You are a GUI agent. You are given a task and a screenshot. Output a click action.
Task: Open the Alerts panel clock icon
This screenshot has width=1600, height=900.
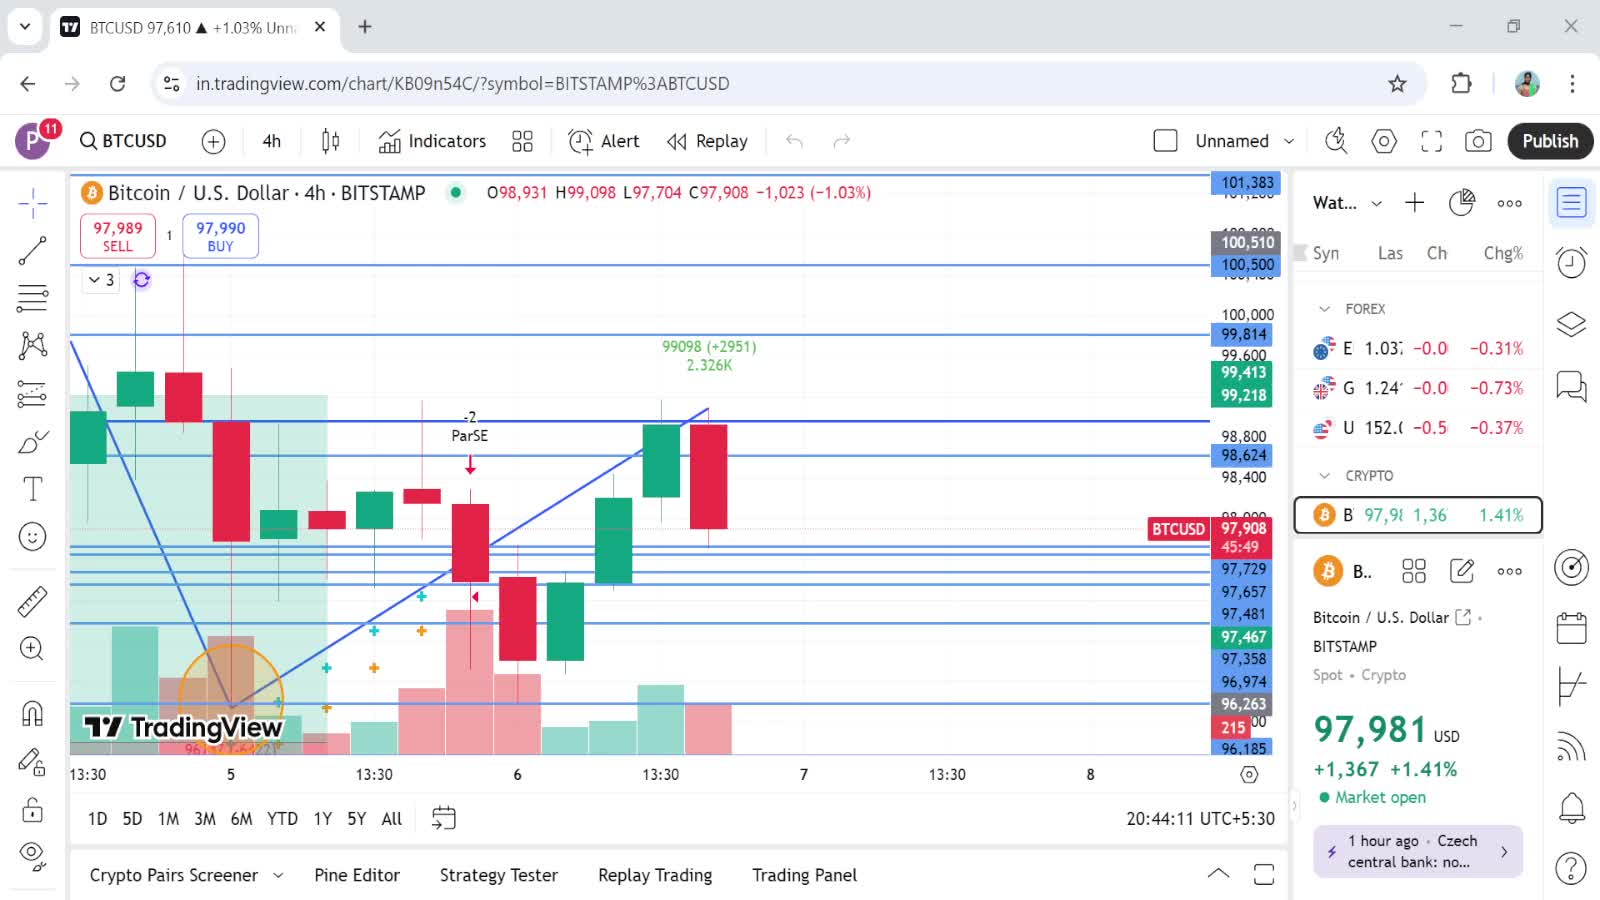(x=1571, y=263)
